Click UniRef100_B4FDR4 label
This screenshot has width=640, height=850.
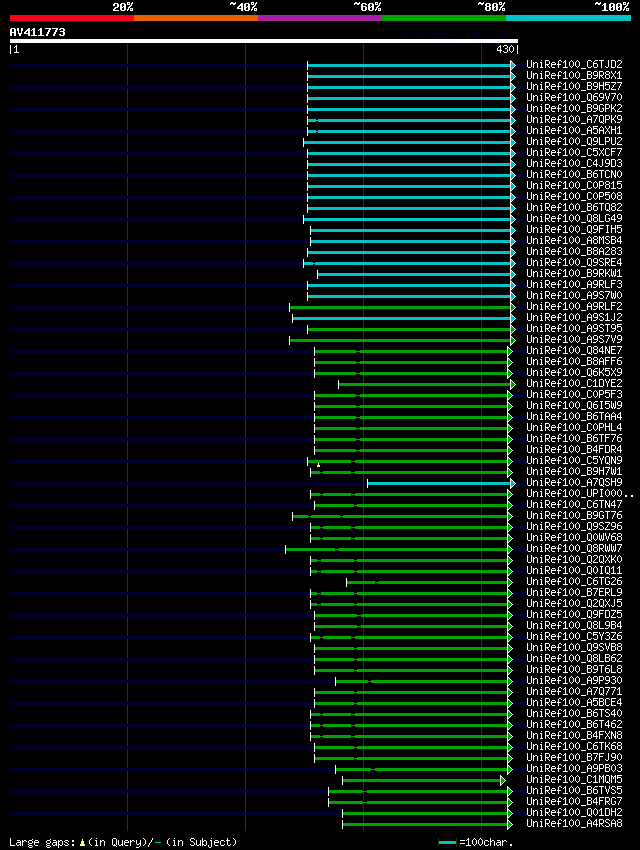coord(574,449)
